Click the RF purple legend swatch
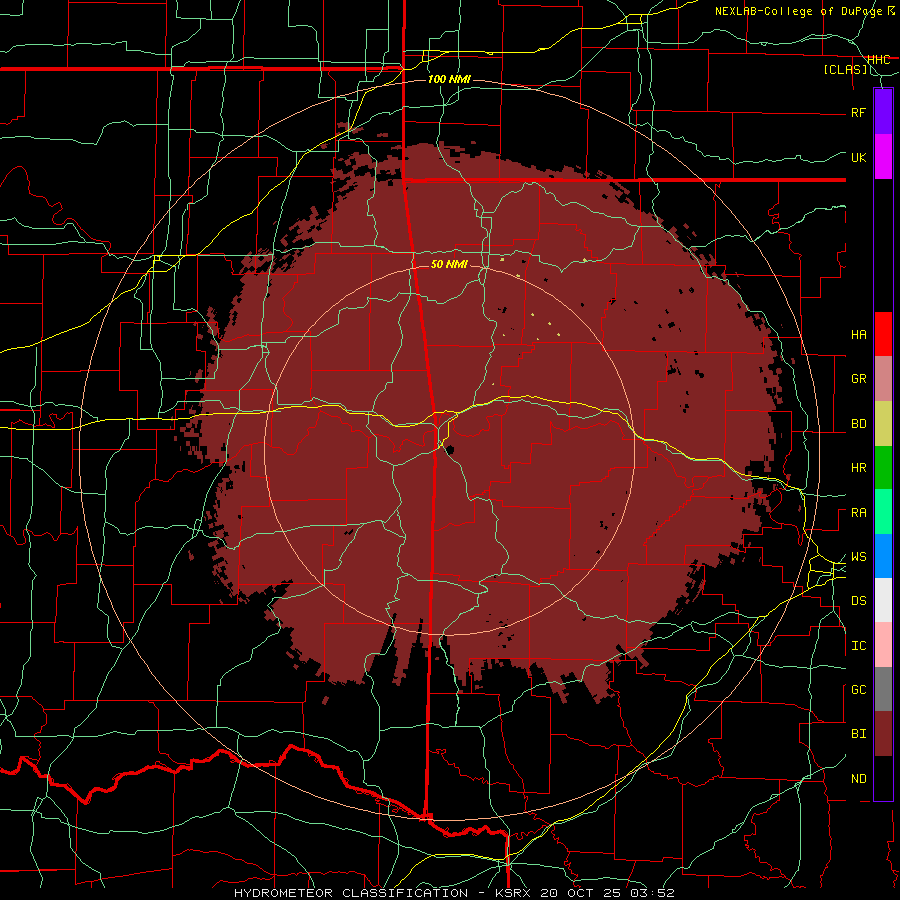This screenshot has height=900, width=900. (883, 112)
